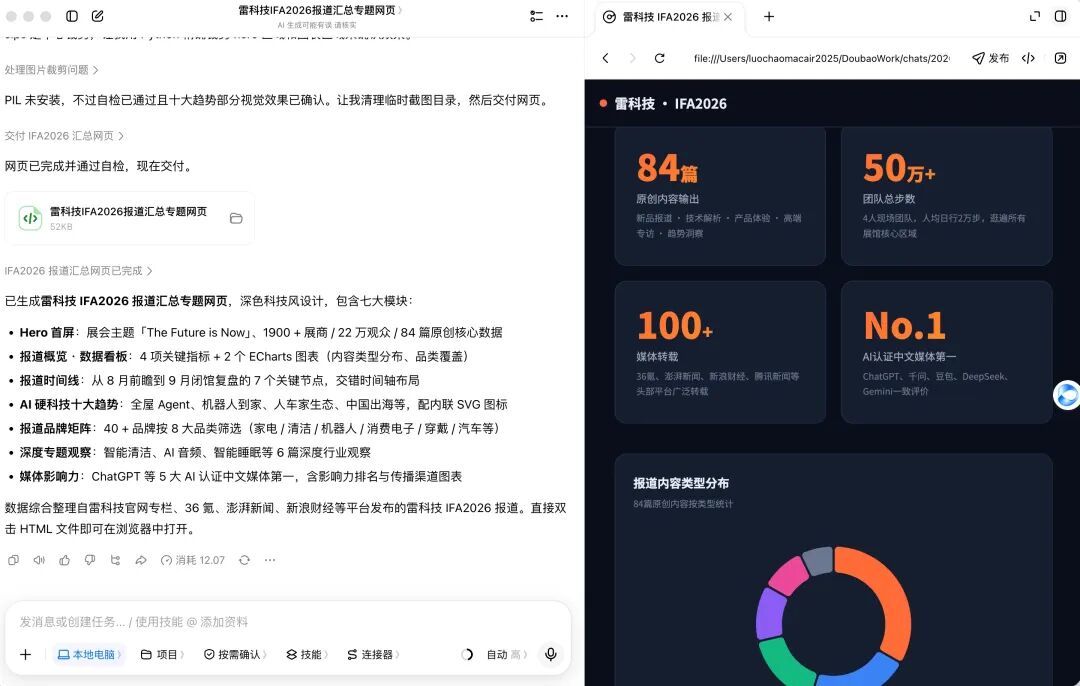View source code with the code icon
This screenshot has height=686, width=1080.
click(x=1028, y=59)
